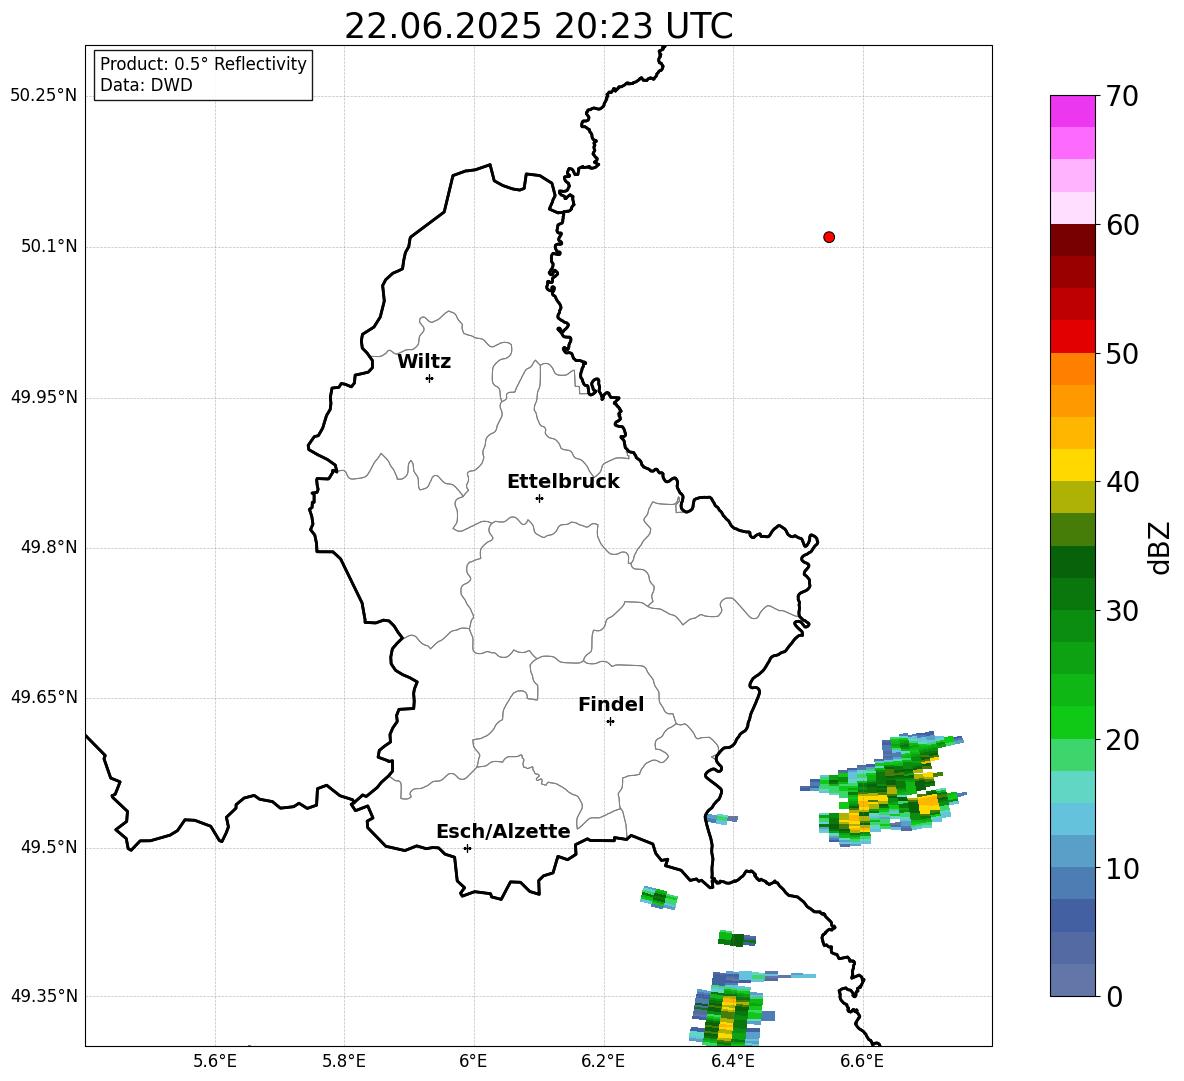Click the Ettelbruck city label

(x=563, y=481)
